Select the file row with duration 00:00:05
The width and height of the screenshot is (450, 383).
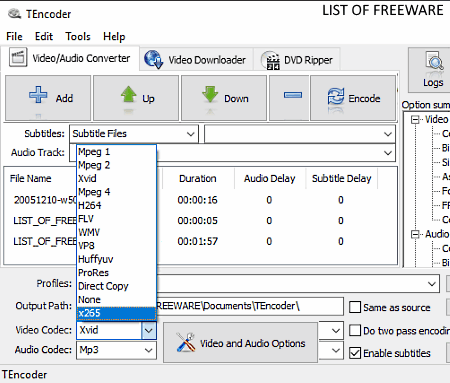click(200, 221)
